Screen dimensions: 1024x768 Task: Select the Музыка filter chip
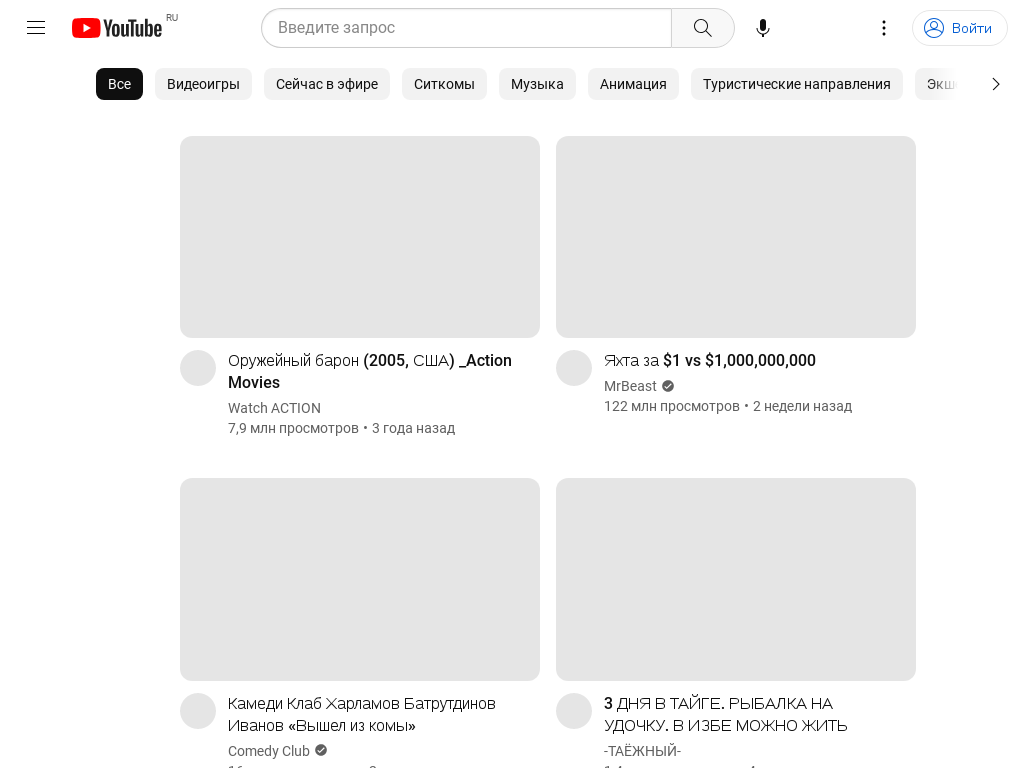tap(537, 84)
